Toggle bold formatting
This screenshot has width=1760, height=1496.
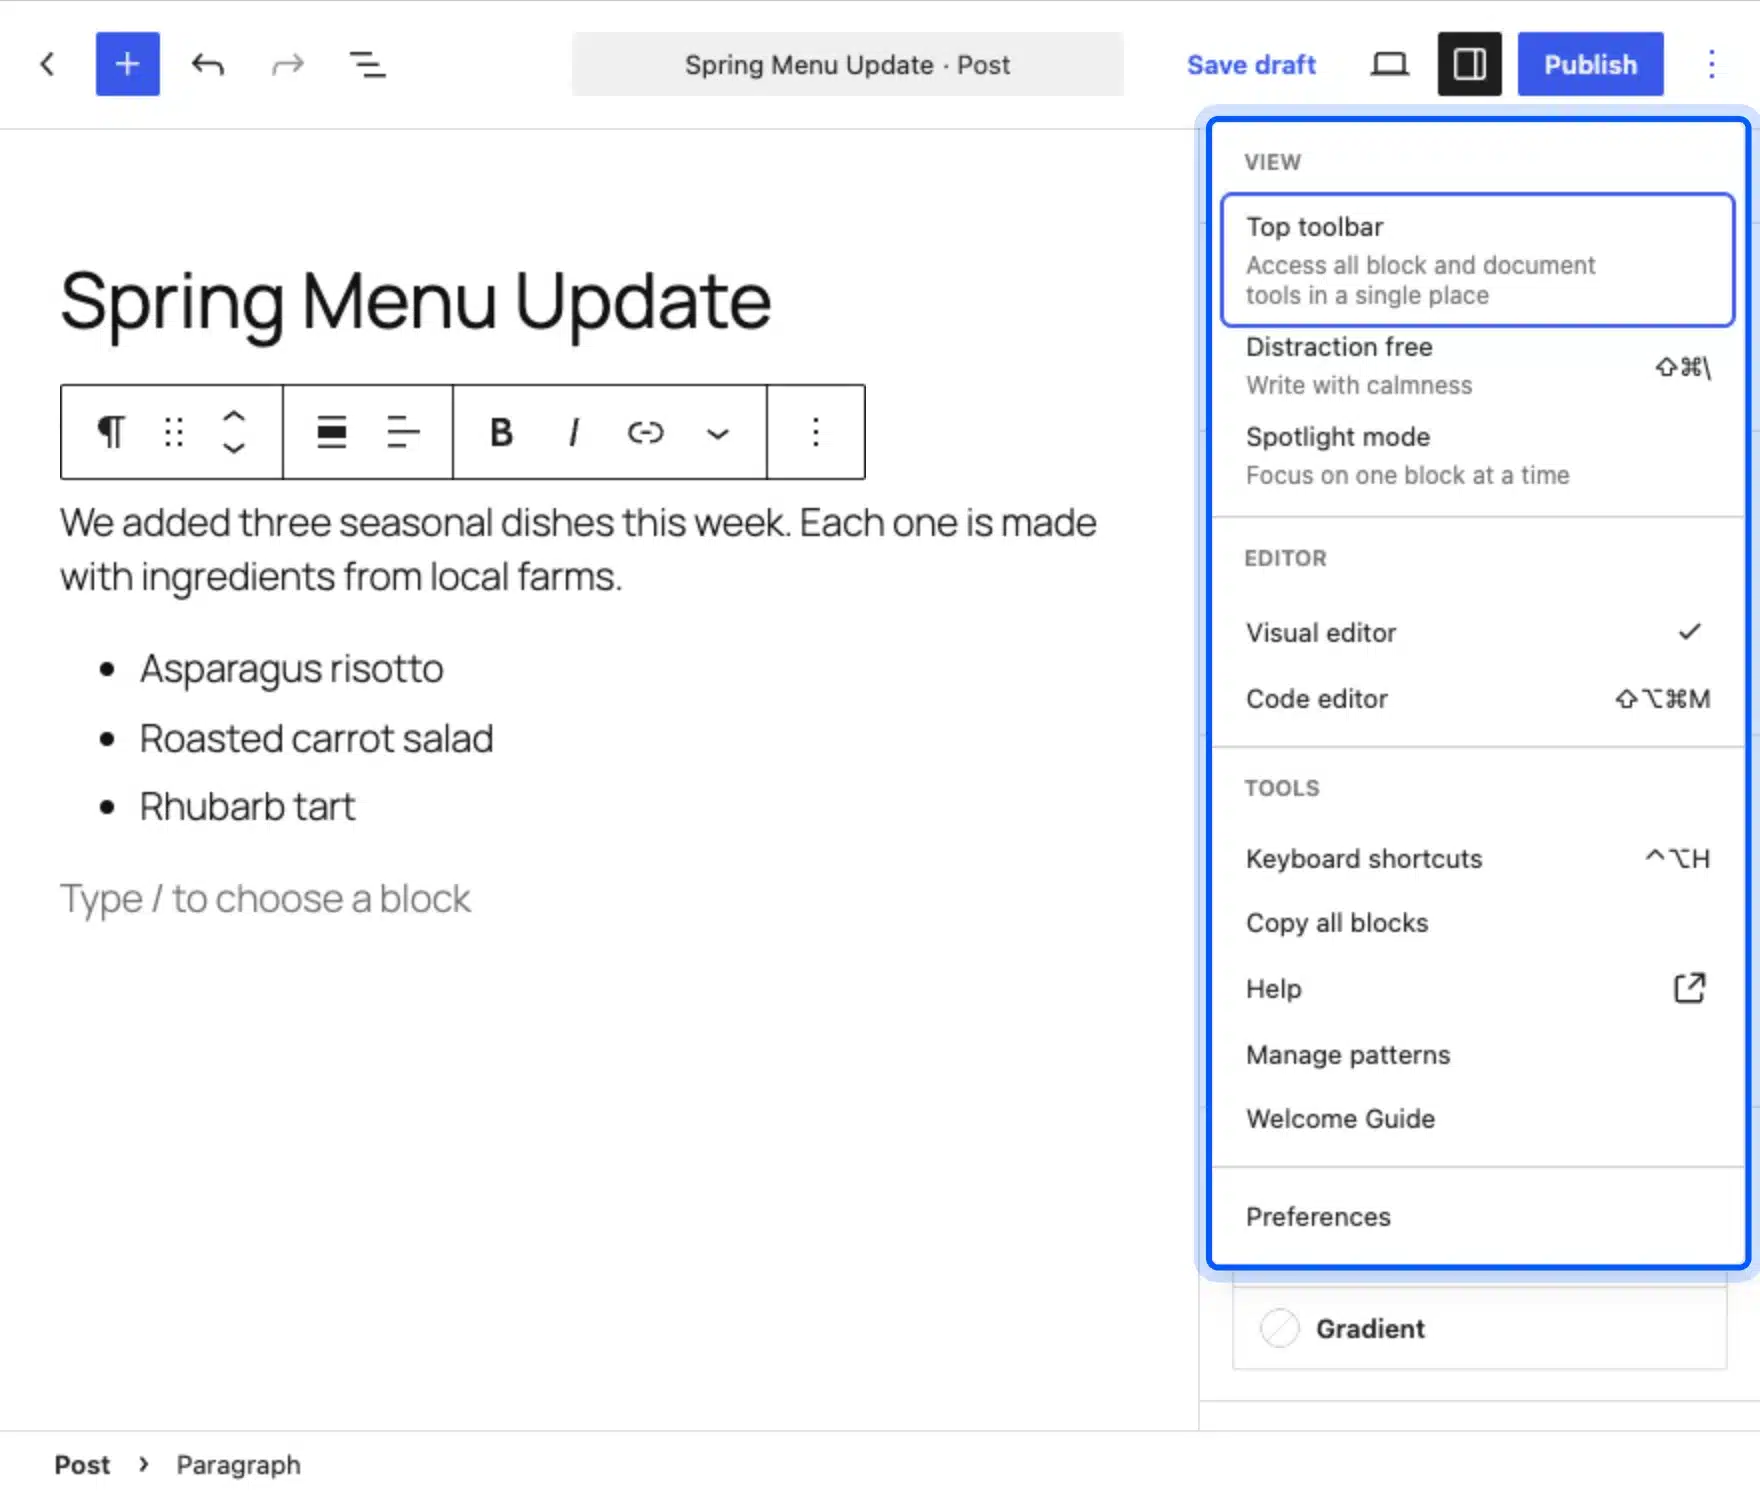click(501, 432)
